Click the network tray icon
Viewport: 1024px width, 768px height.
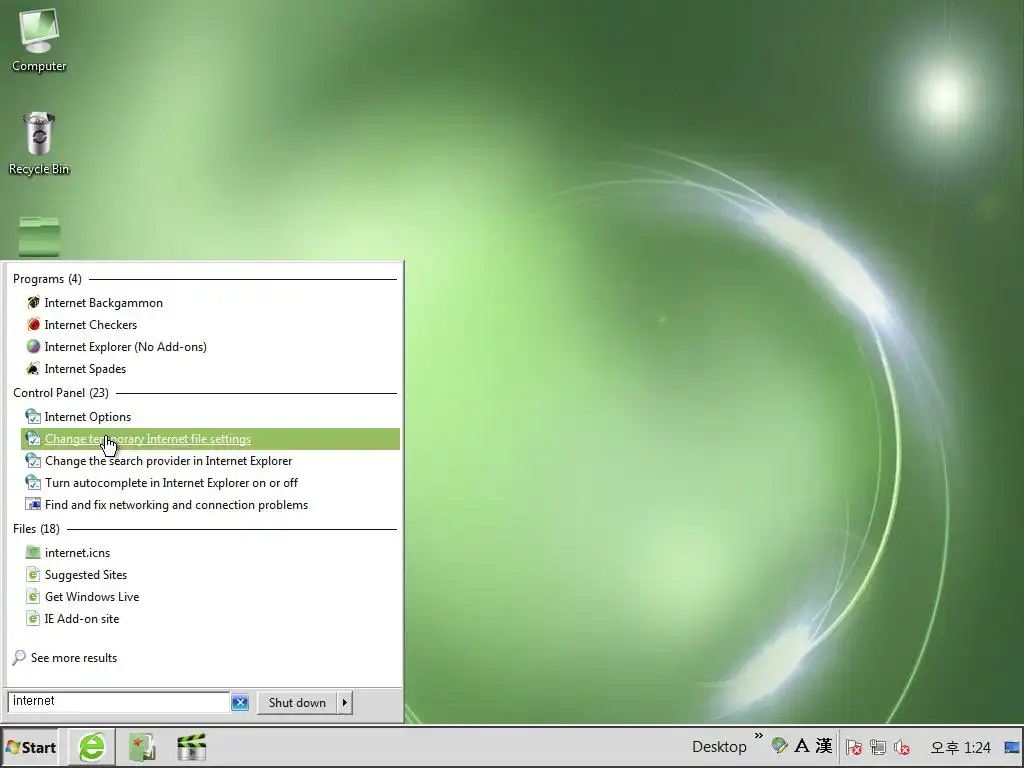878,747
